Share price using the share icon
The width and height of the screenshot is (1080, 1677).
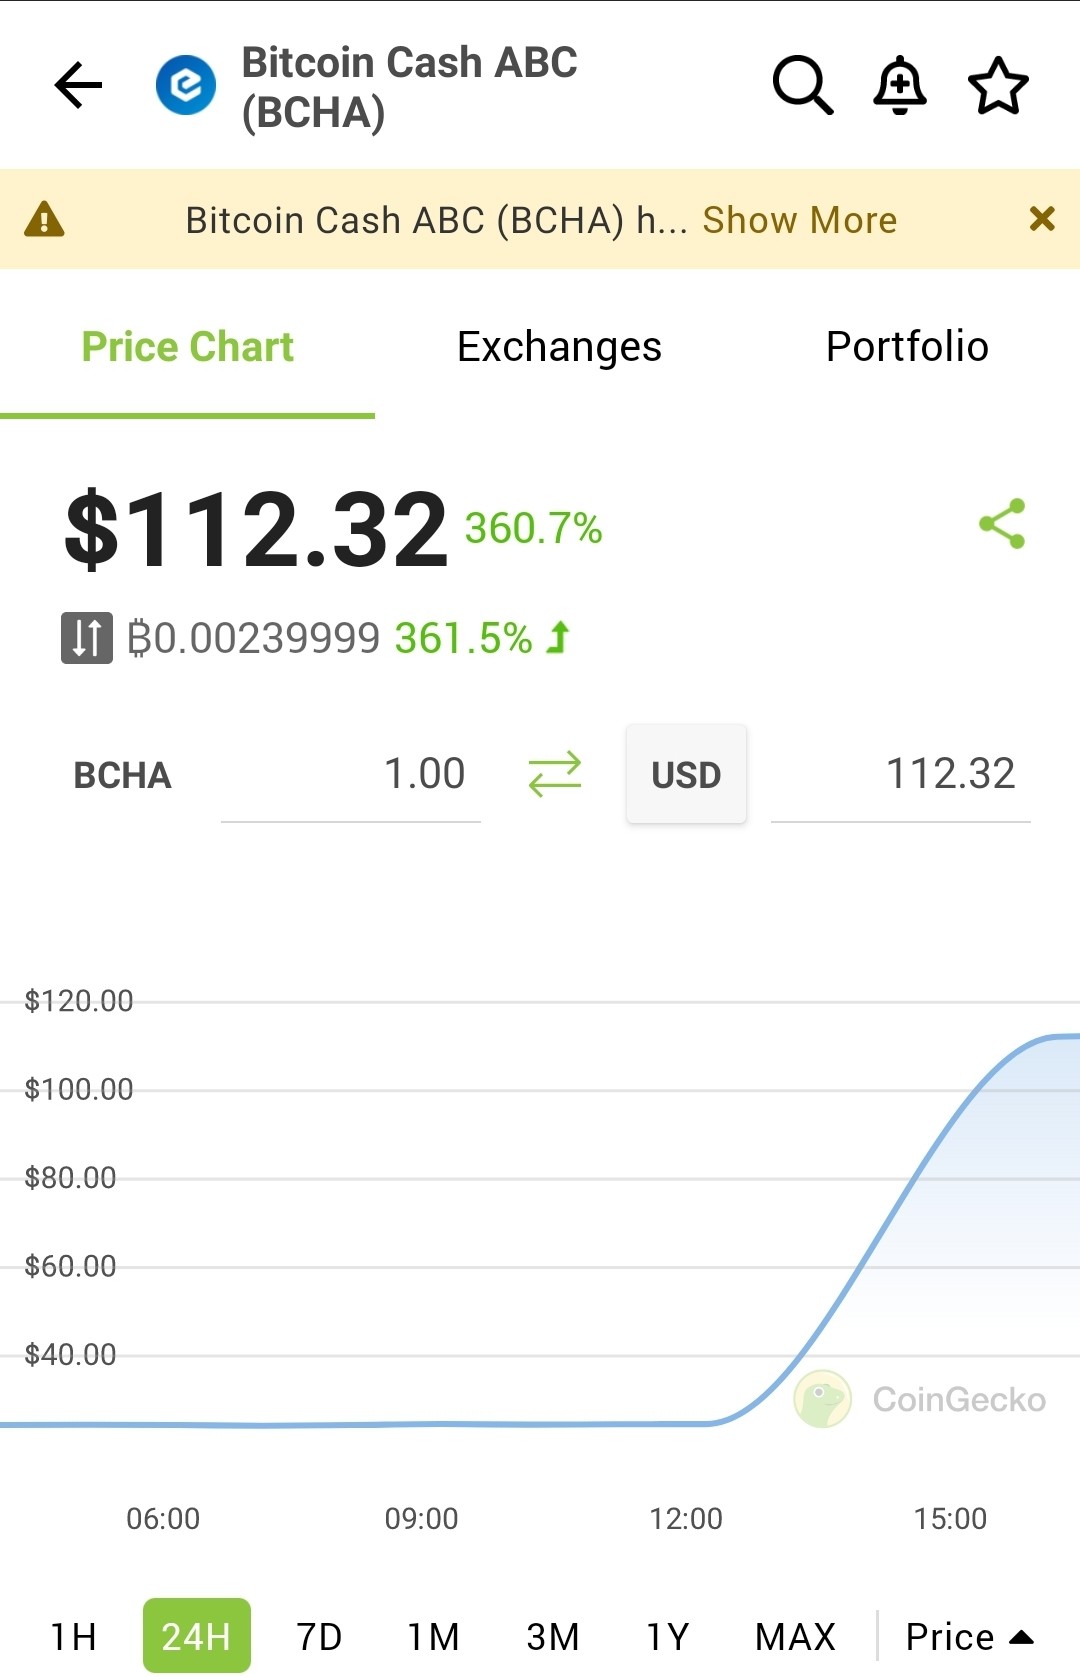pyautogui.click(x=1002, y=523)
